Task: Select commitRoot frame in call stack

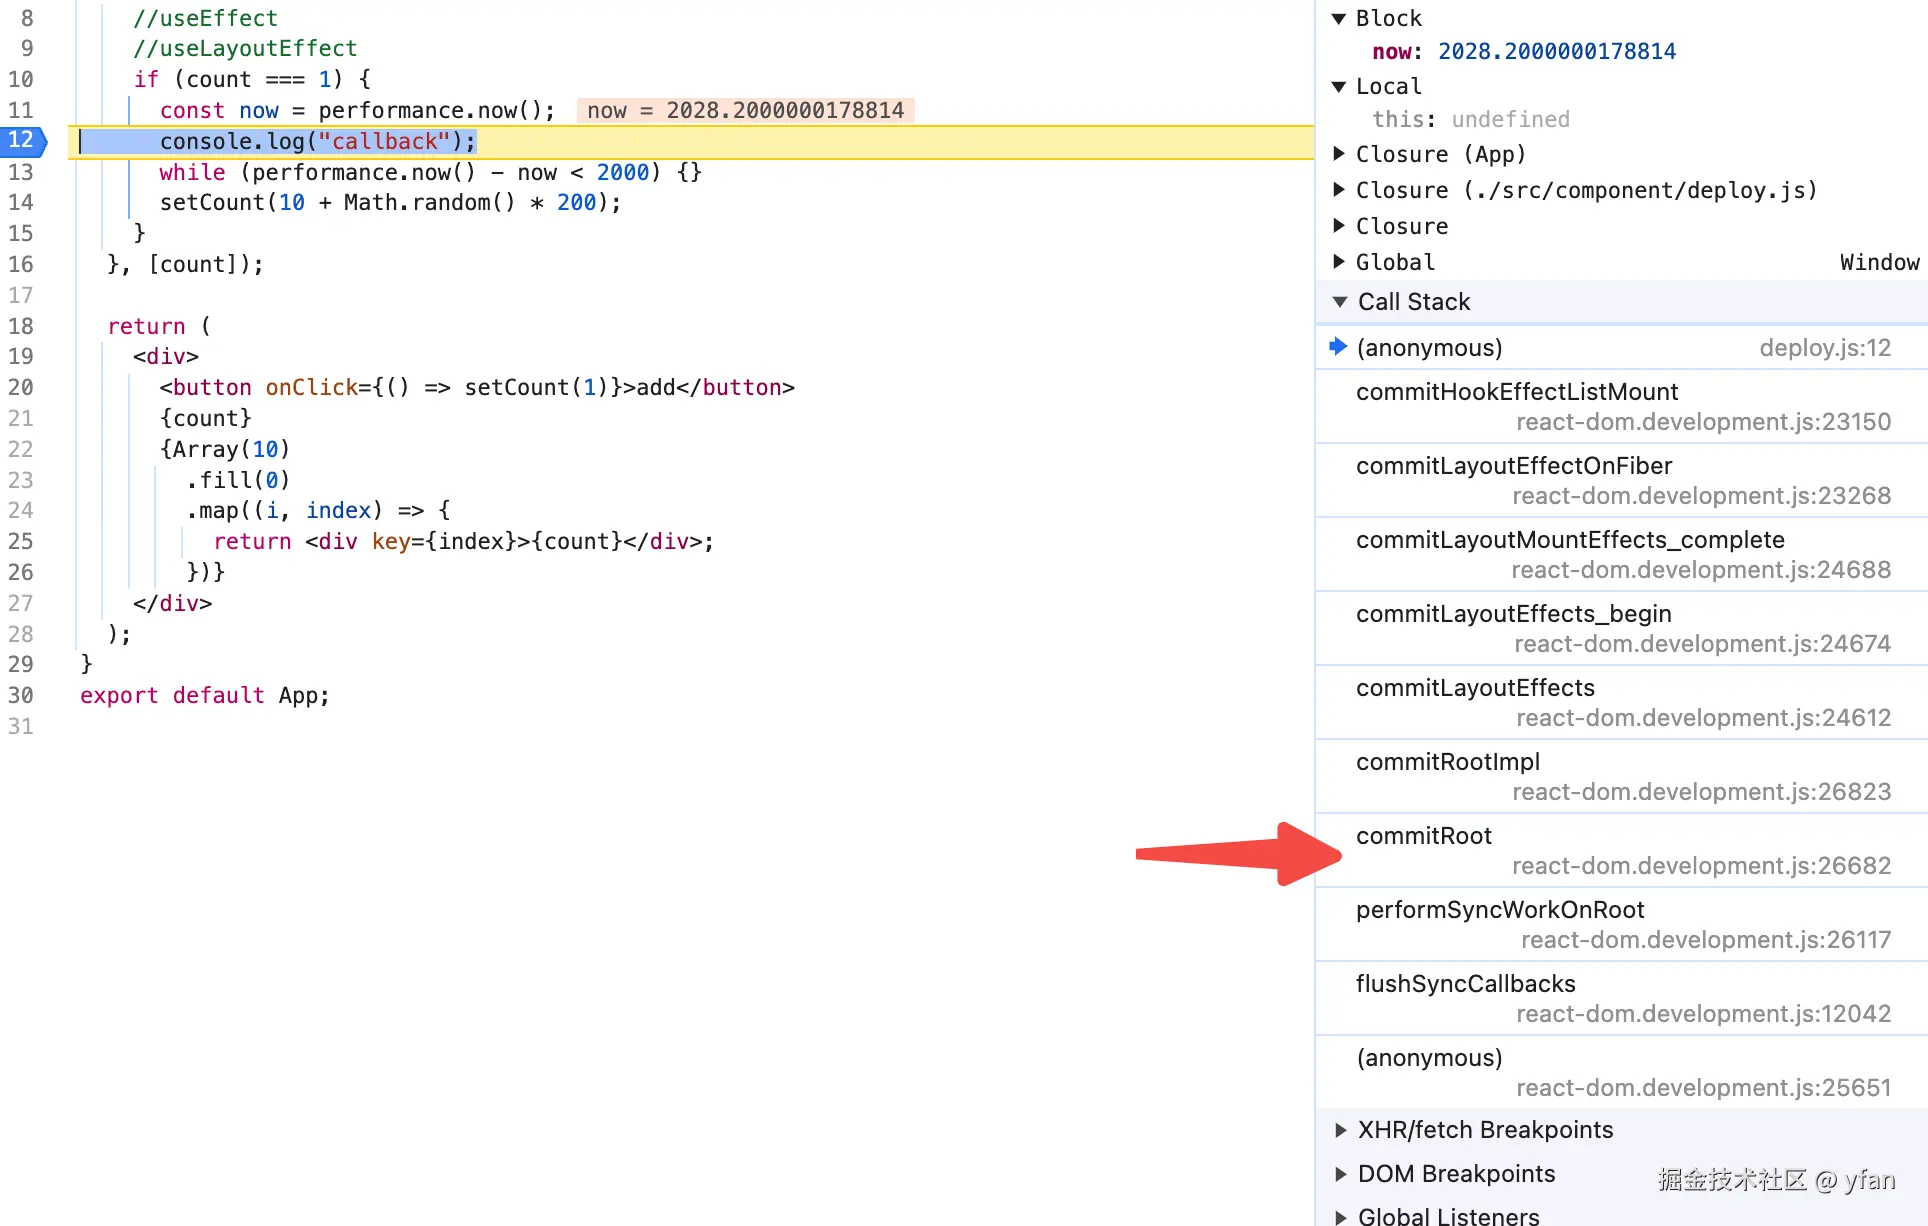Action: tap(1423, 836)
